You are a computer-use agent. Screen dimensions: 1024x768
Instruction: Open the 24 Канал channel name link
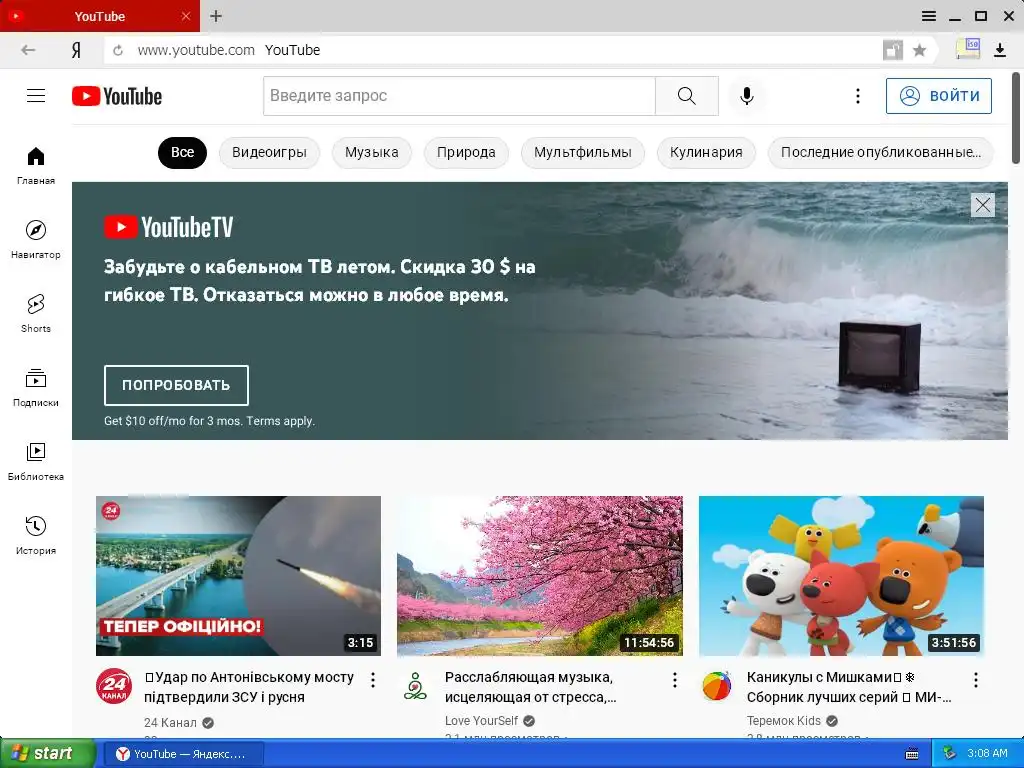(x=170, y=723)
